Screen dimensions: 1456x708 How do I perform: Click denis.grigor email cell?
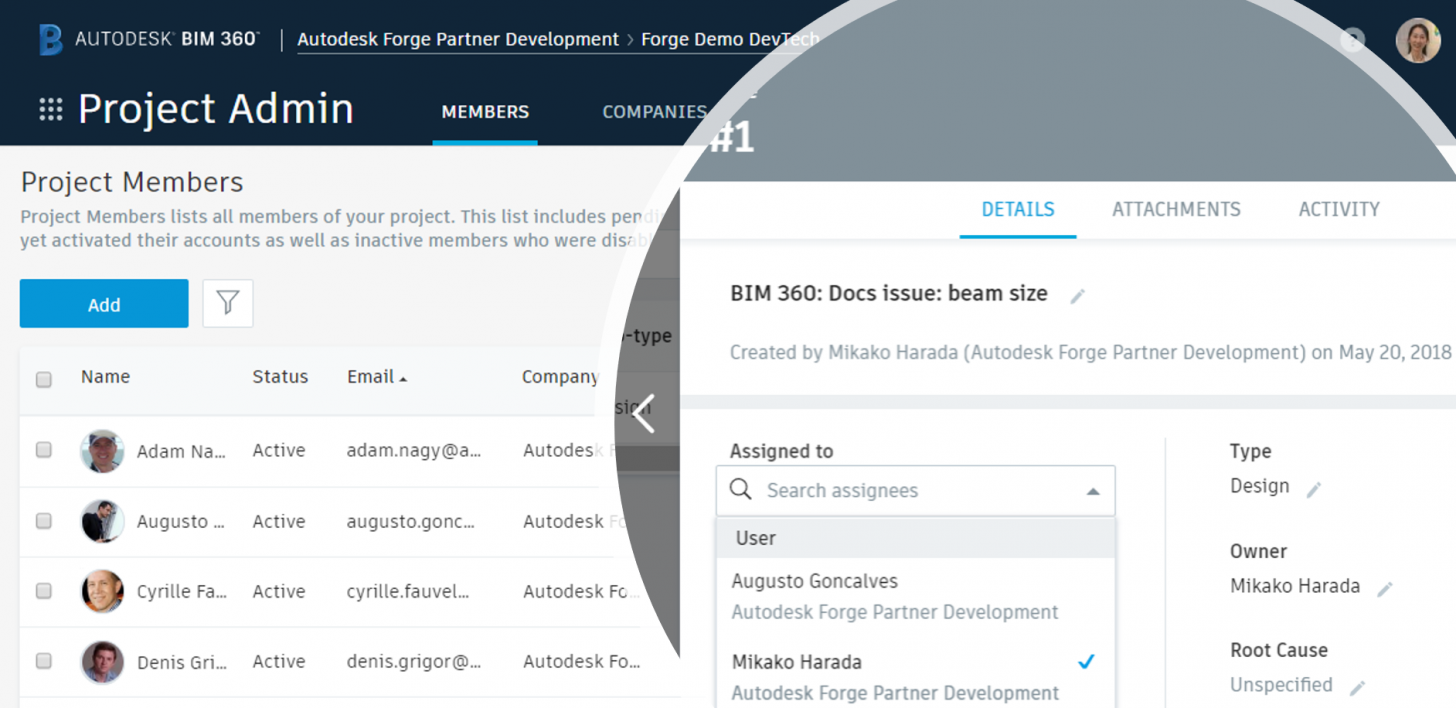point(414,661)
